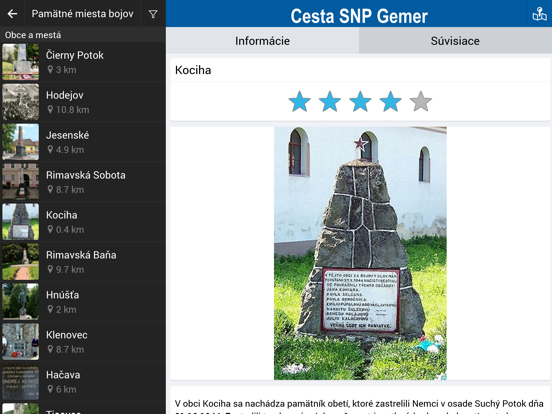The image size is (552, 414).
Task: Rate Kociha with the fifth grey star
Action: (421, 102)
